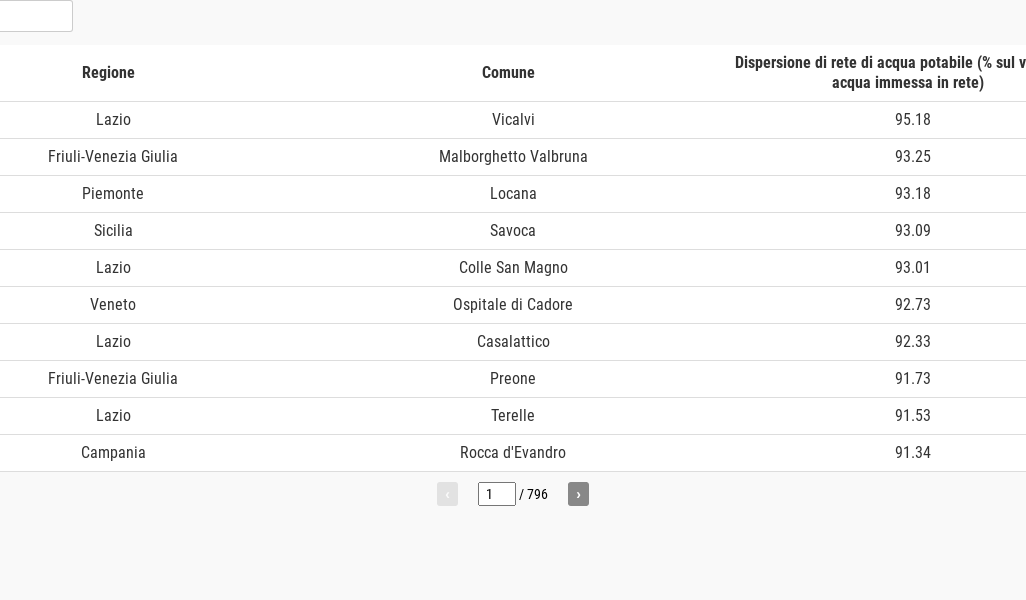Select the Malborghetto Valbruna cell
Screen dimensions: 1026x600
coord(513,157)
